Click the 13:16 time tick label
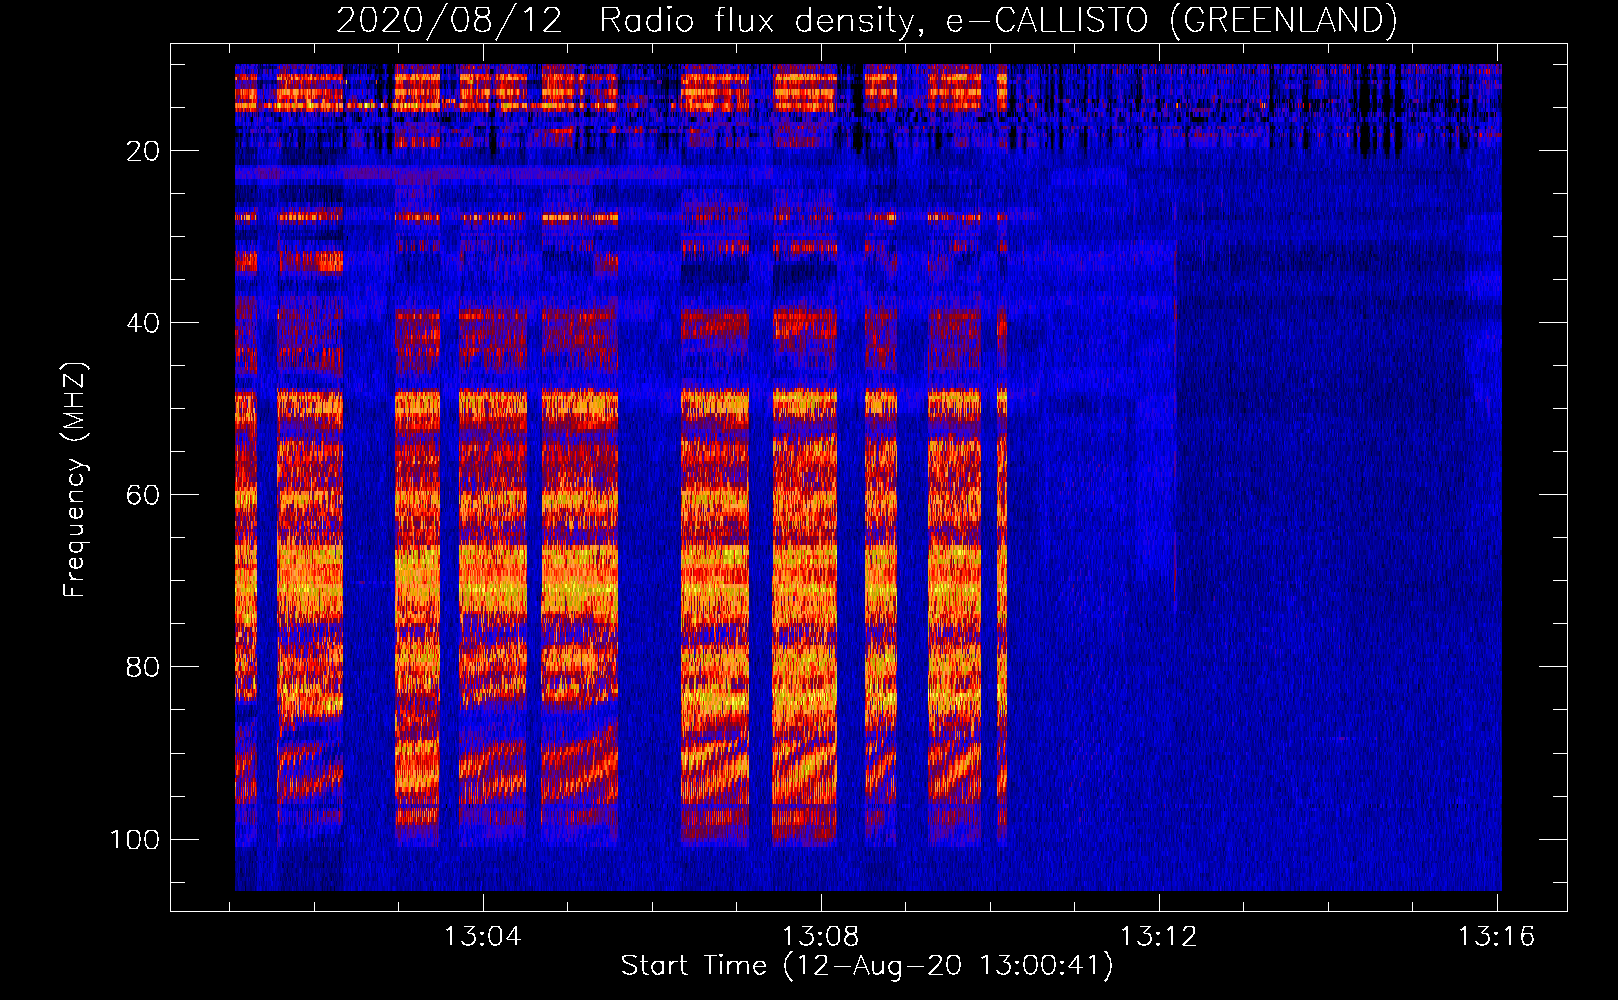Image resolution: width=1618 pixels, height=1000 pixels. 1496,937
